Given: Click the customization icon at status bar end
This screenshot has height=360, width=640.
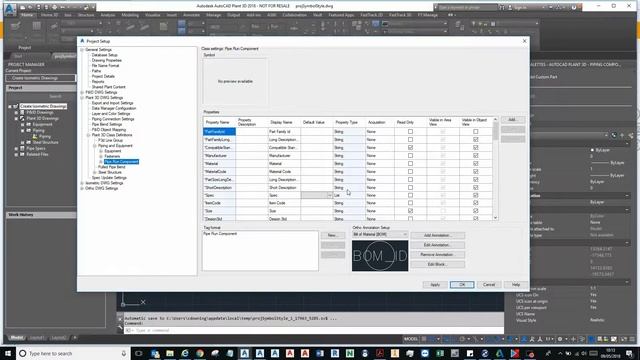Looking at the screenshot, I should pyautogui.click(x=632, y=339).
